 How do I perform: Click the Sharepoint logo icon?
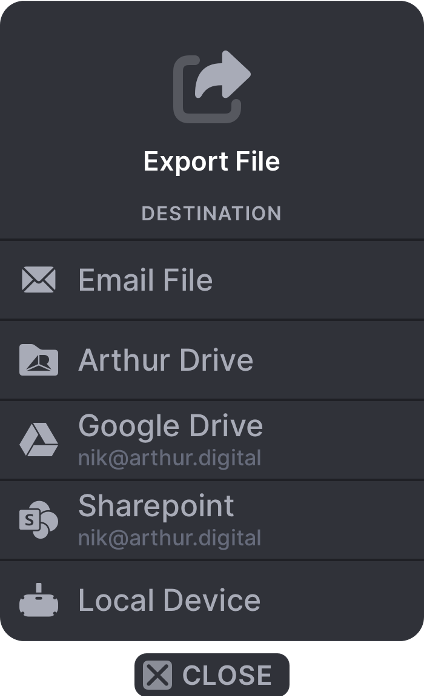pyautogui.click(x=39, y=520)
